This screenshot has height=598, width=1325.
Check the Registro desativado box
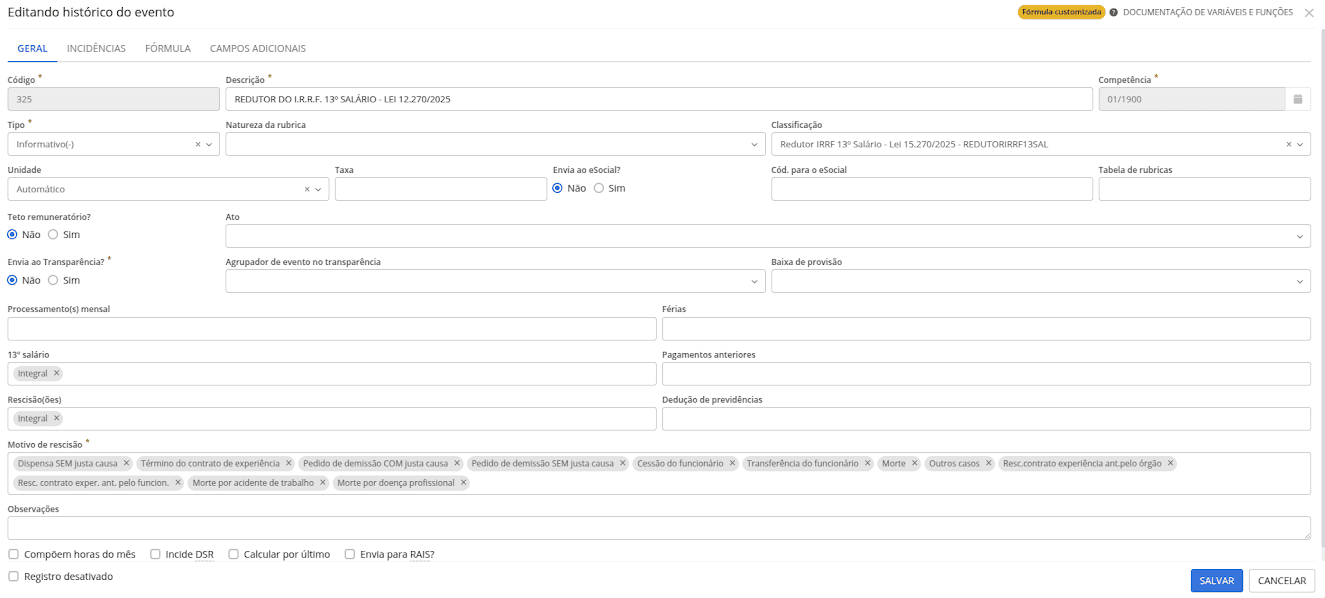click(x=13, y=576)
